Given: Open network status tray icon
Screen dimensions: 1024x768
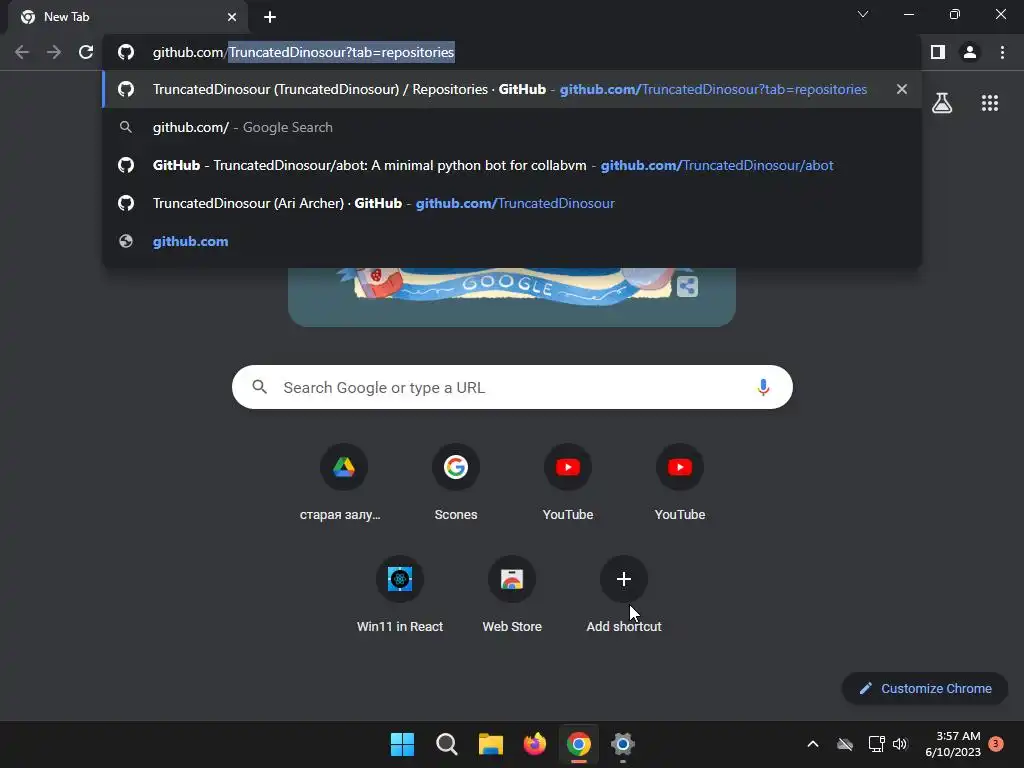Looking at the screenshot, I should pos(876,744).
